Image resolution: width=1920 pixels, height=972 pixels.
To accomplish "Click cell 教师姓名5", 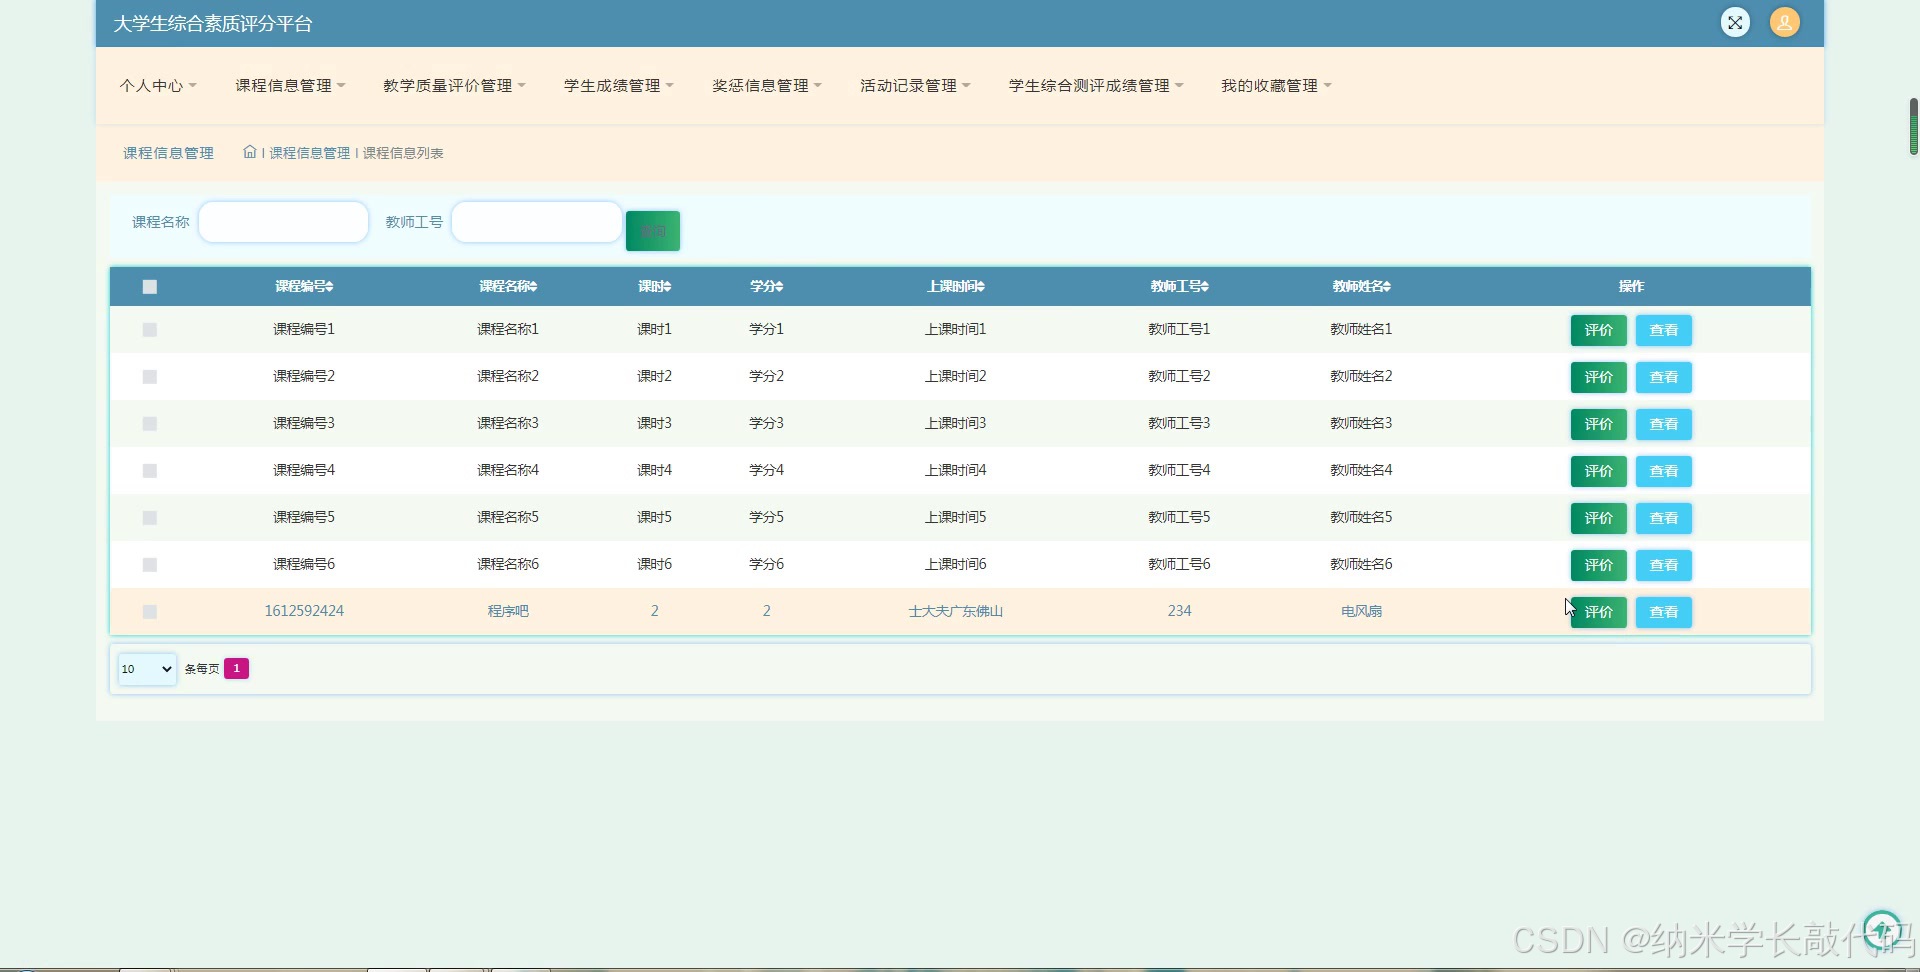I will pyautogui.click(x=1361, y=517).
